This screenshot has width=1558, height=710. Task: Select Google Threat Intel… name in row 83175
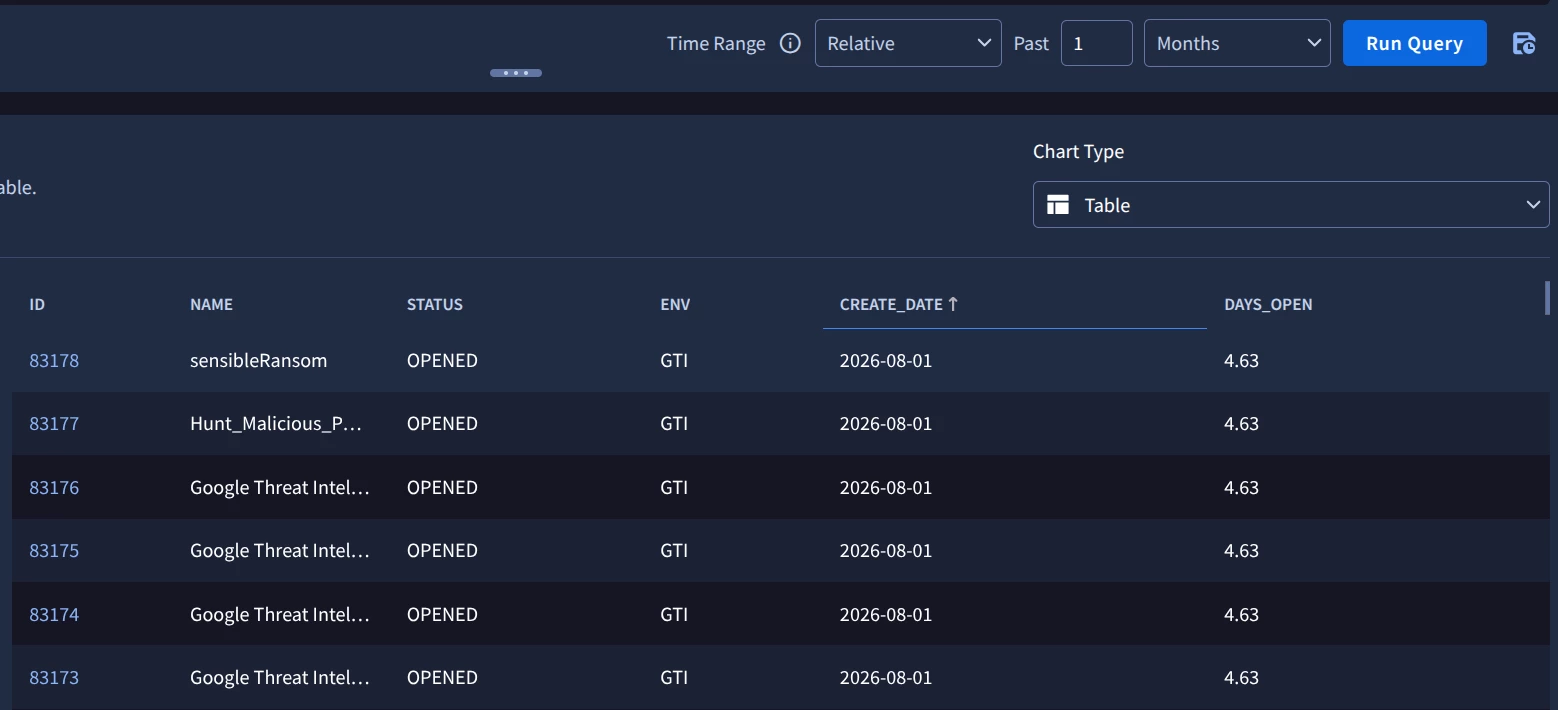pos(280,550)
